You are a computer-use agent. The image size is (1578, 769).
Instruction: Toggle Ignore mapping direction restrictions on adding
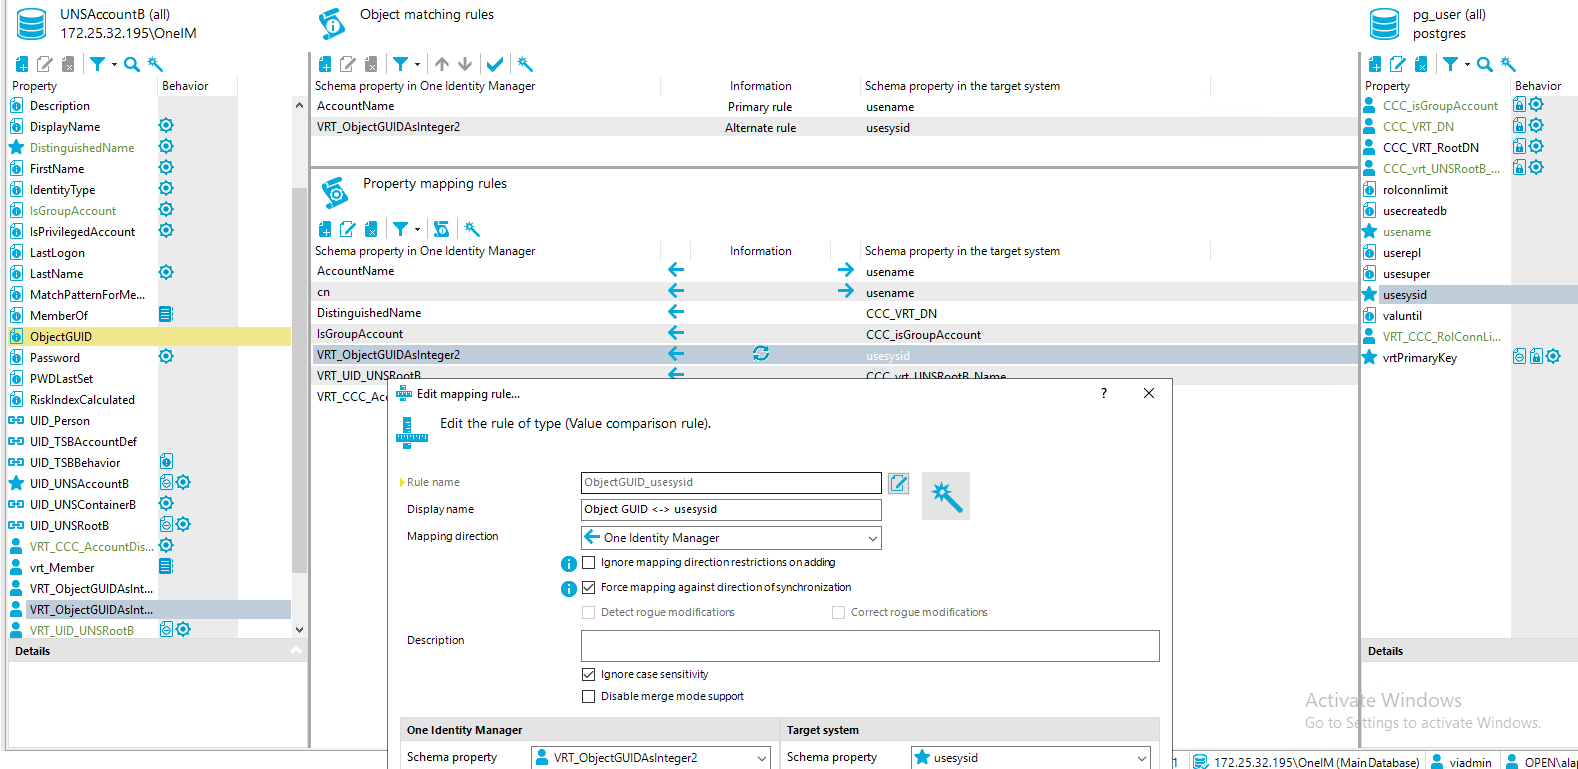coord(589,562)
